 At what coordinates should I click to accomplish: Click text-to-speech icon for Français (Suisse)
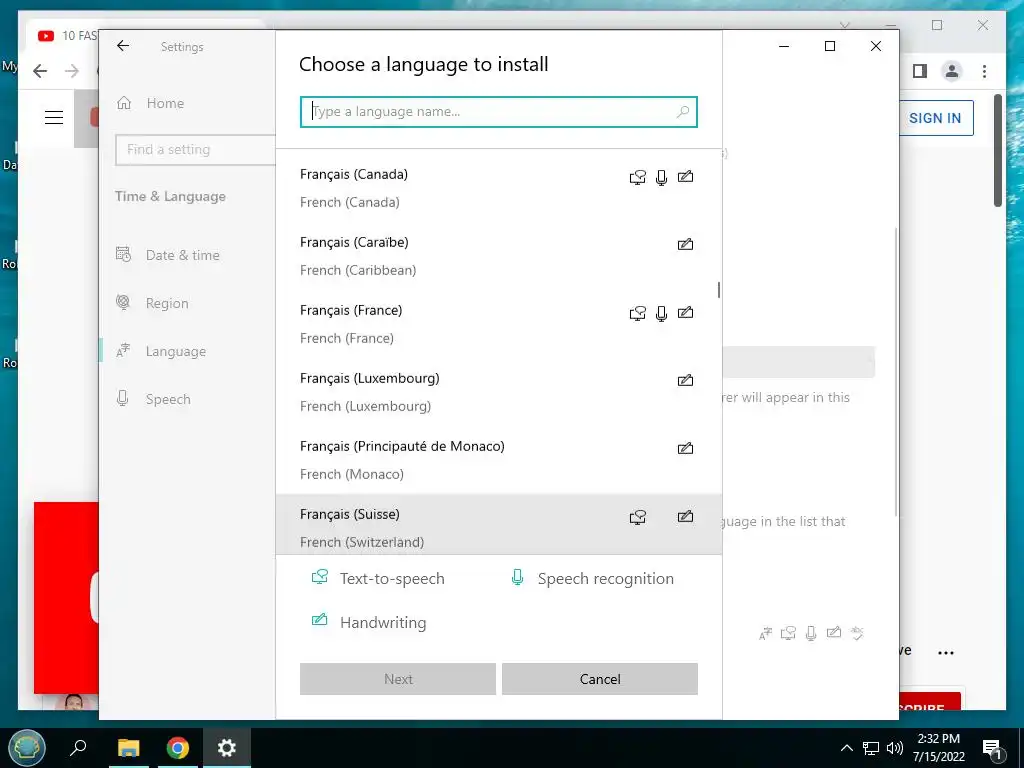coord(637,517)
